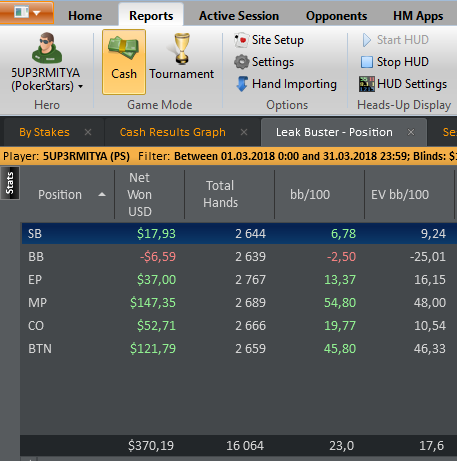Select the BB position row
Viewport: 457px width, 461px height.
[x=239, y=257]
